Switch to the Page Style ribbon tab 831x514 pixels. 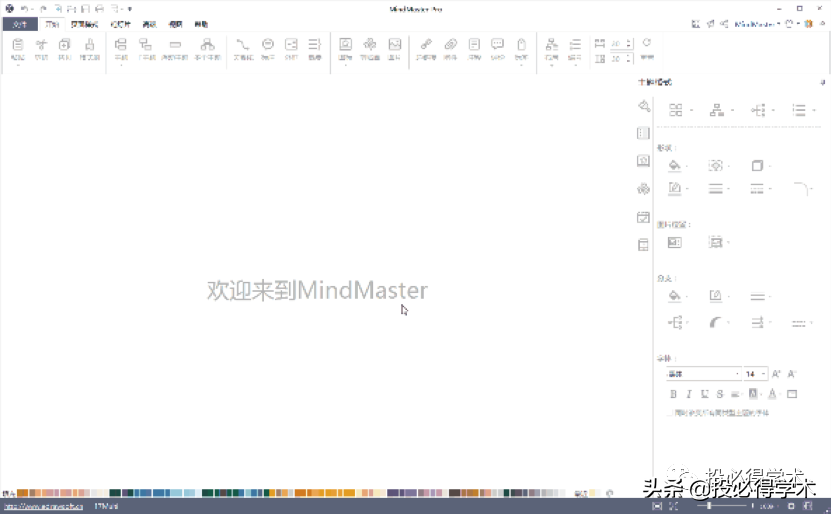(84, 23)
